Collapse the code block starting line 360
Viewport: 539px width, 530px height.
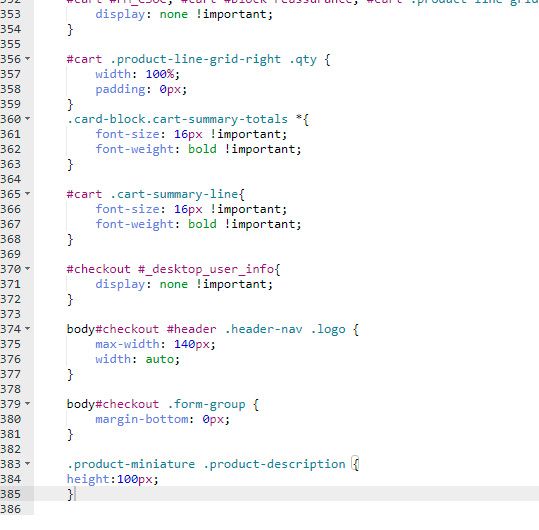tap(28, 119)
